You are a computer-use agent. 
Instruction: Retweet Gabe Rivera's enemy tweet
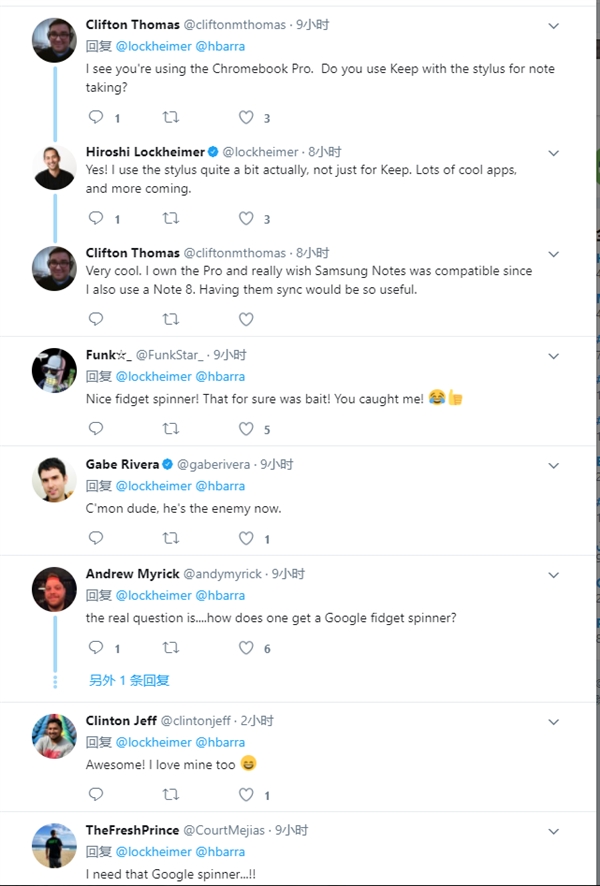[171, 538]
